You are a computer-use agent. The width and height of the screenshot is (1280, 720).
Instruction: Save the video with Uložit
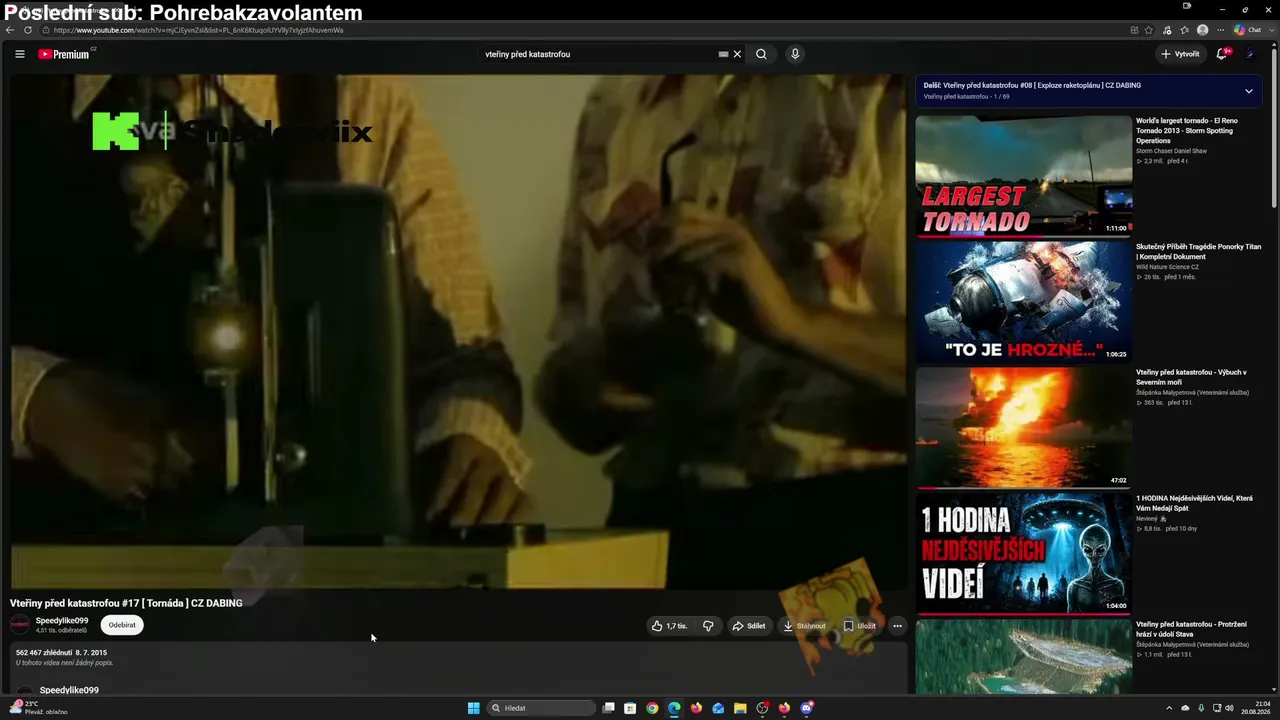(859, 626)
